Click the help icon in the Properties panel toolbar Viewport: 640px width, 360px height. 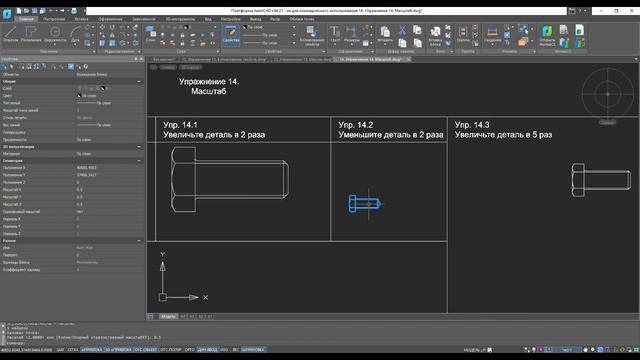(x=86, y=67)
